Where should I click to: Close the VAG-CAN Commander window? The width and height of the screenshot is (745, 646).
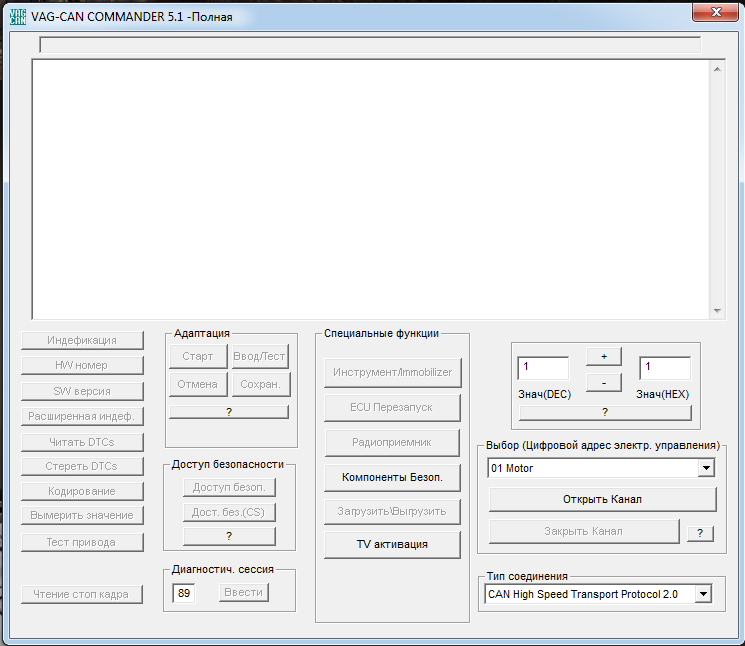(x=715, y=12)
